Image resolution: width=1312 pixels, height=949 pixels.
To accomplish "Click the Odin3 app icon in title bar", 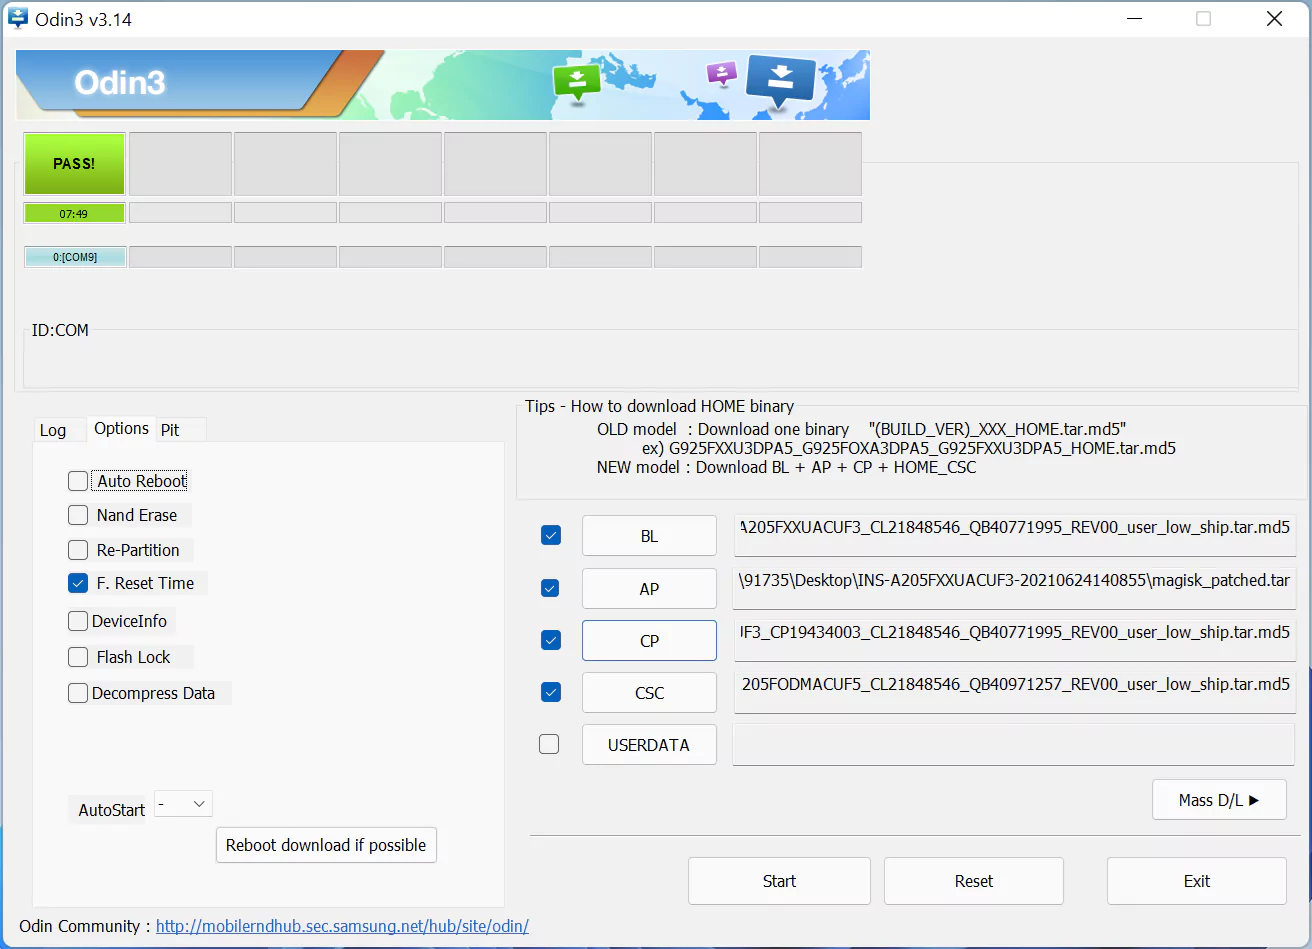I will [17, 19].
